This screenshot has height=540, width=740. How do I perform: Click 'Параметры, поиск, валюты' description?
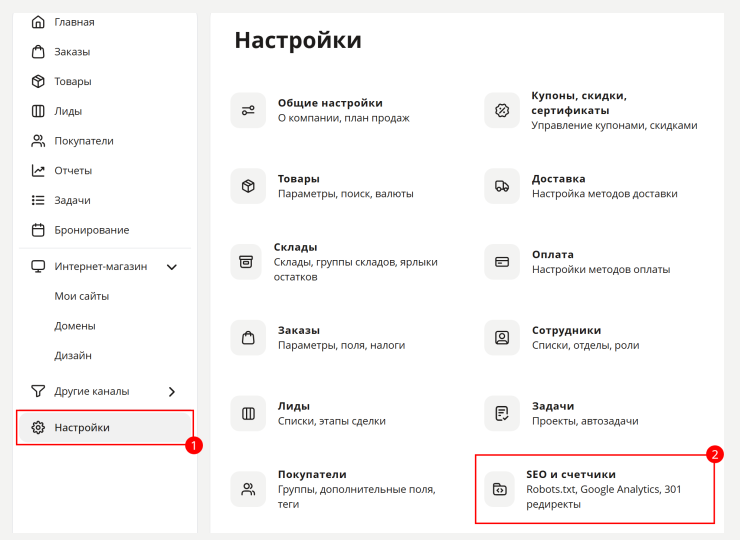[x=345, y=194]
